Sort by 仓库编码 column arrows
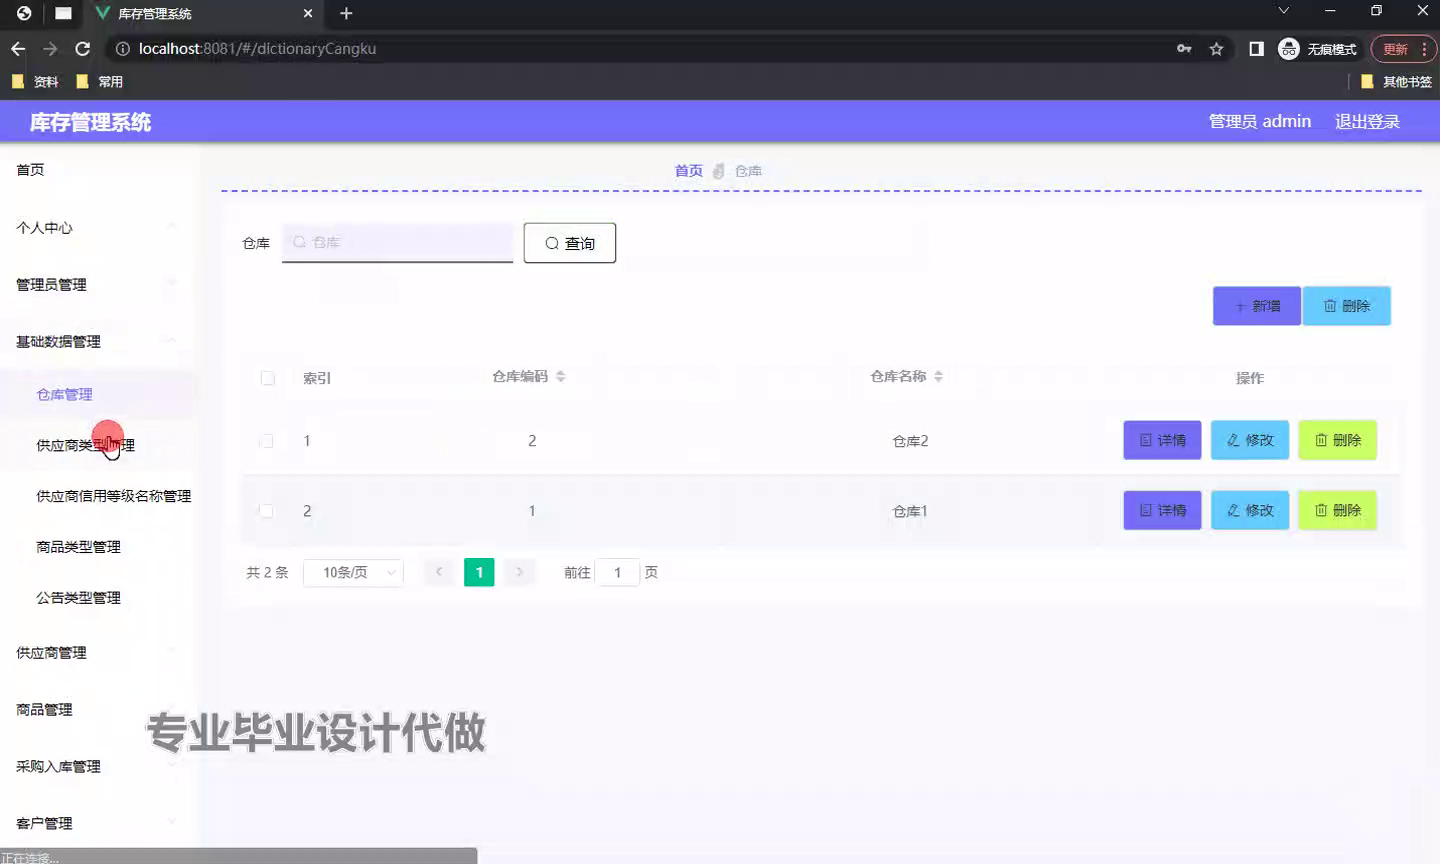This screenshot has width=1440, height=864. pyautogui.click(x=560, y=377)
